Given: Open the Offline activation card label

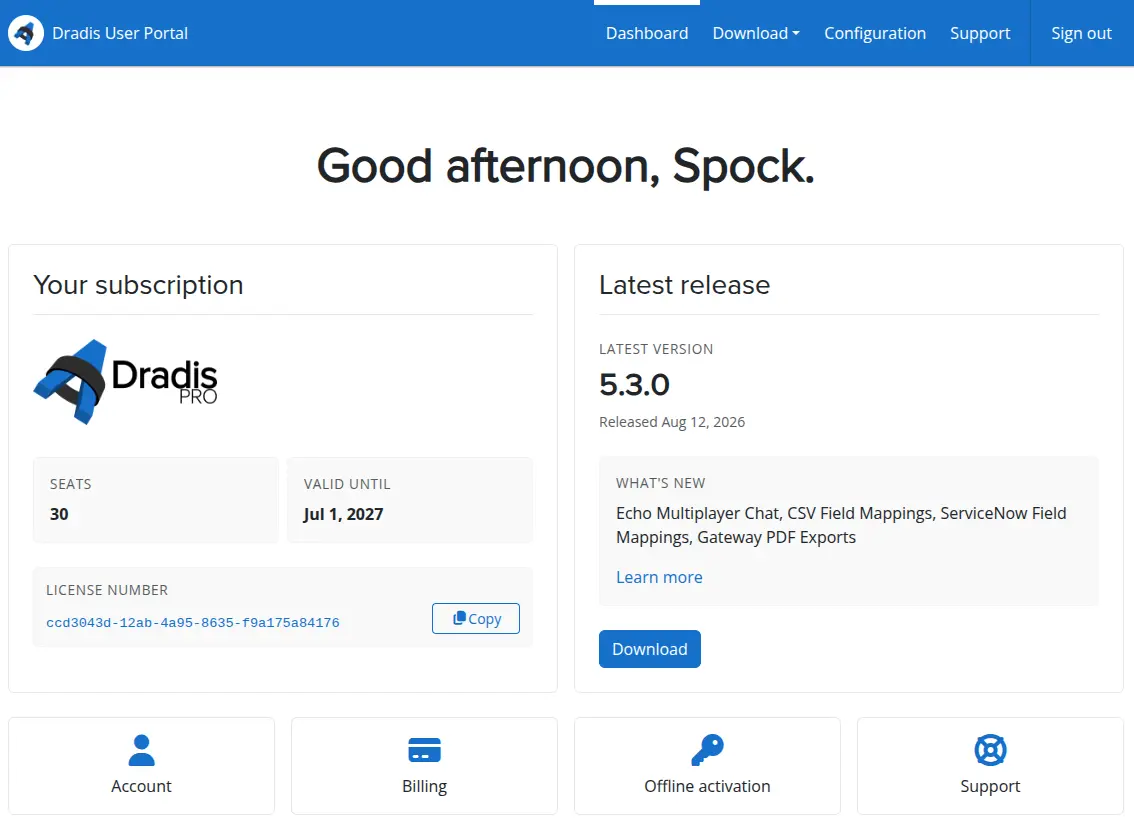Looking at the screenshot, I should pos(707,786).
